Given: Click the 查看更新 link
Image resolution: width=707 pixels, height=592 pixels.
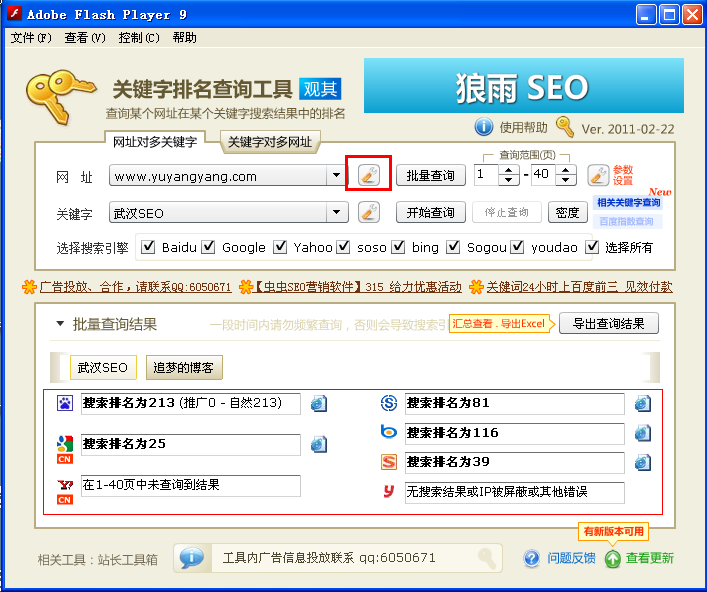Looking at the screenshot, I should point(650,558).
